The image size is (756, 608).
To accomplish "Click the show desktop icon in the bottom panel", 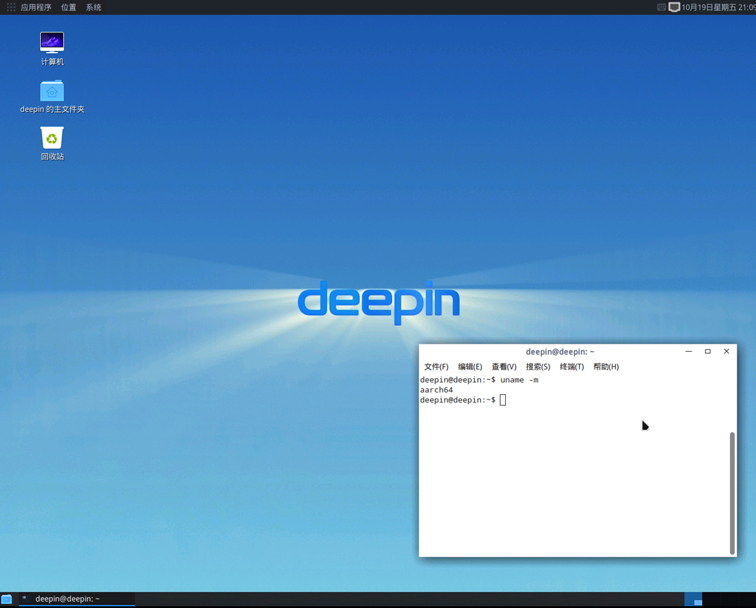I will [6, 599].
